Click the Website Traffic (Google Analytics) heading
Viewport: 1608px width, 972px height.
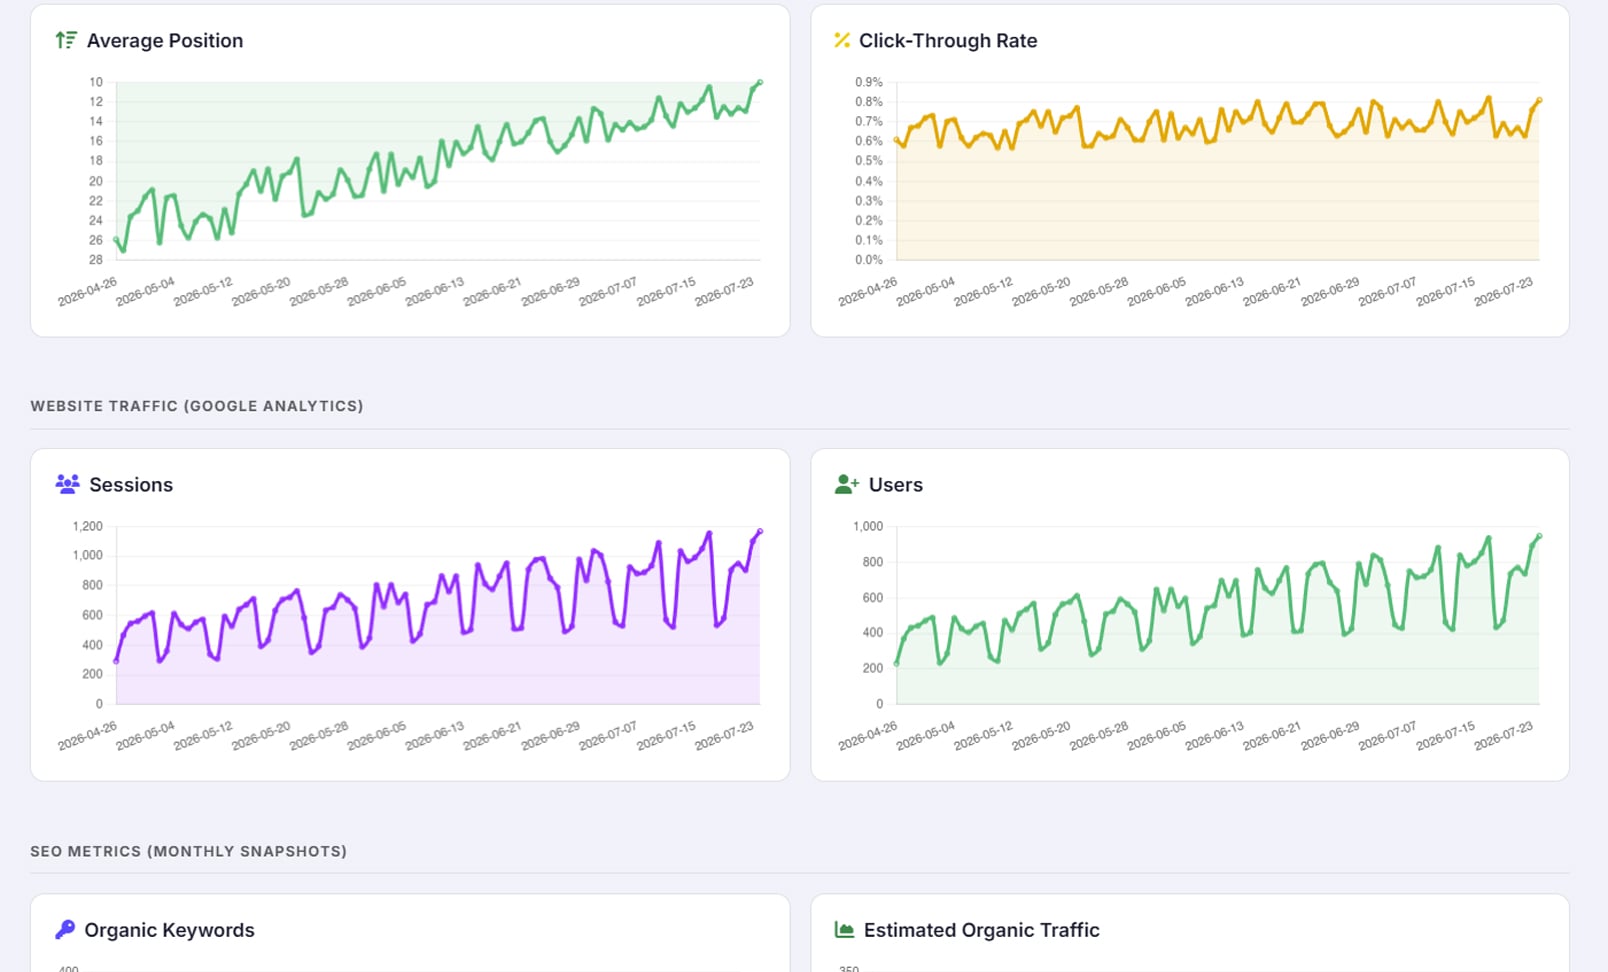click(x=197, y=406)
